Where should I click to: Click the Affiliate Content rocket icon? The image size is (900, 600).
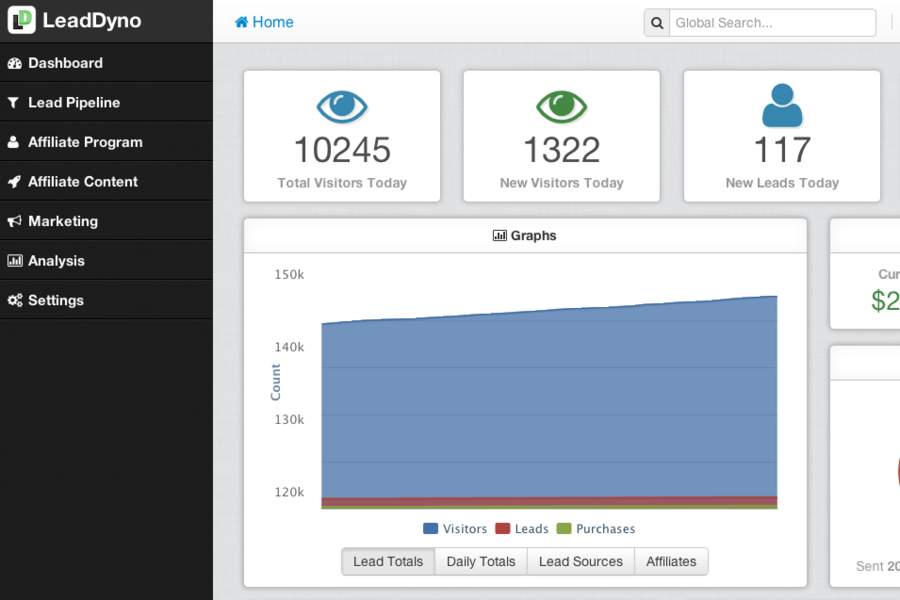14,182
